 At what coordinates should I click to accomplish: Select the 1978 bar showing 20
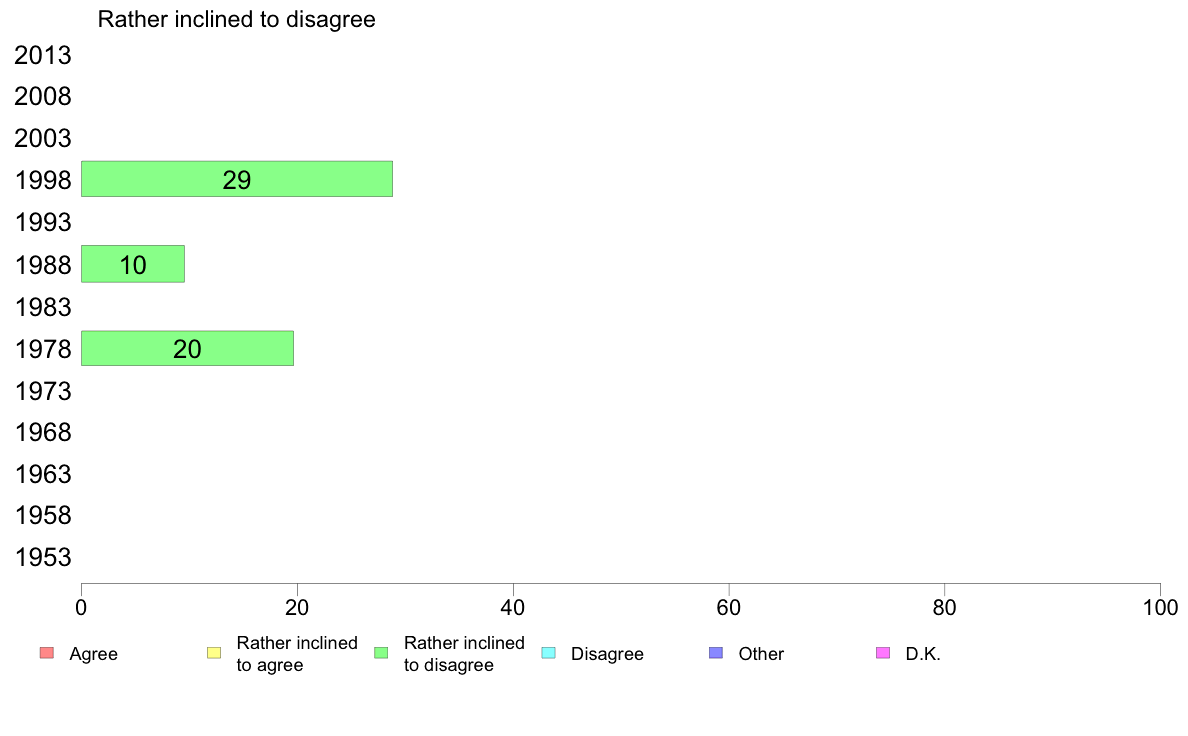pyautogui.click(x=187, y=349)
